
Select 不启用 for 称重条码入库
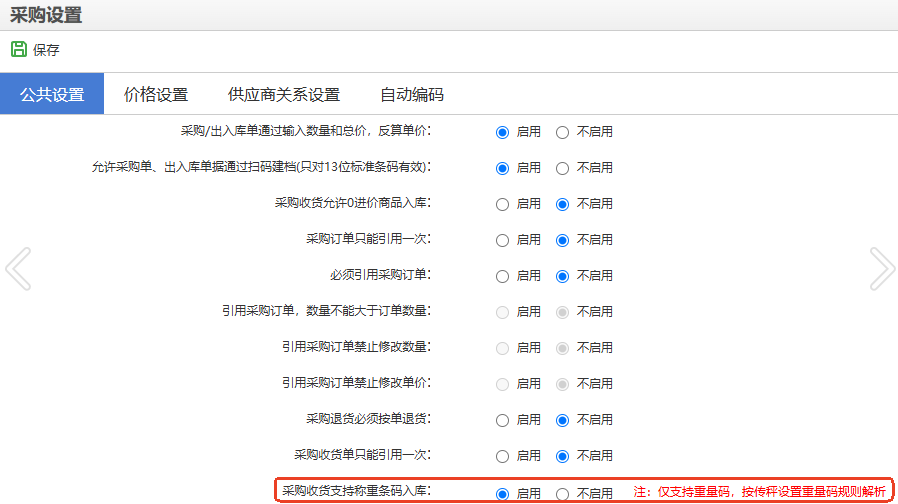point(563,493)
